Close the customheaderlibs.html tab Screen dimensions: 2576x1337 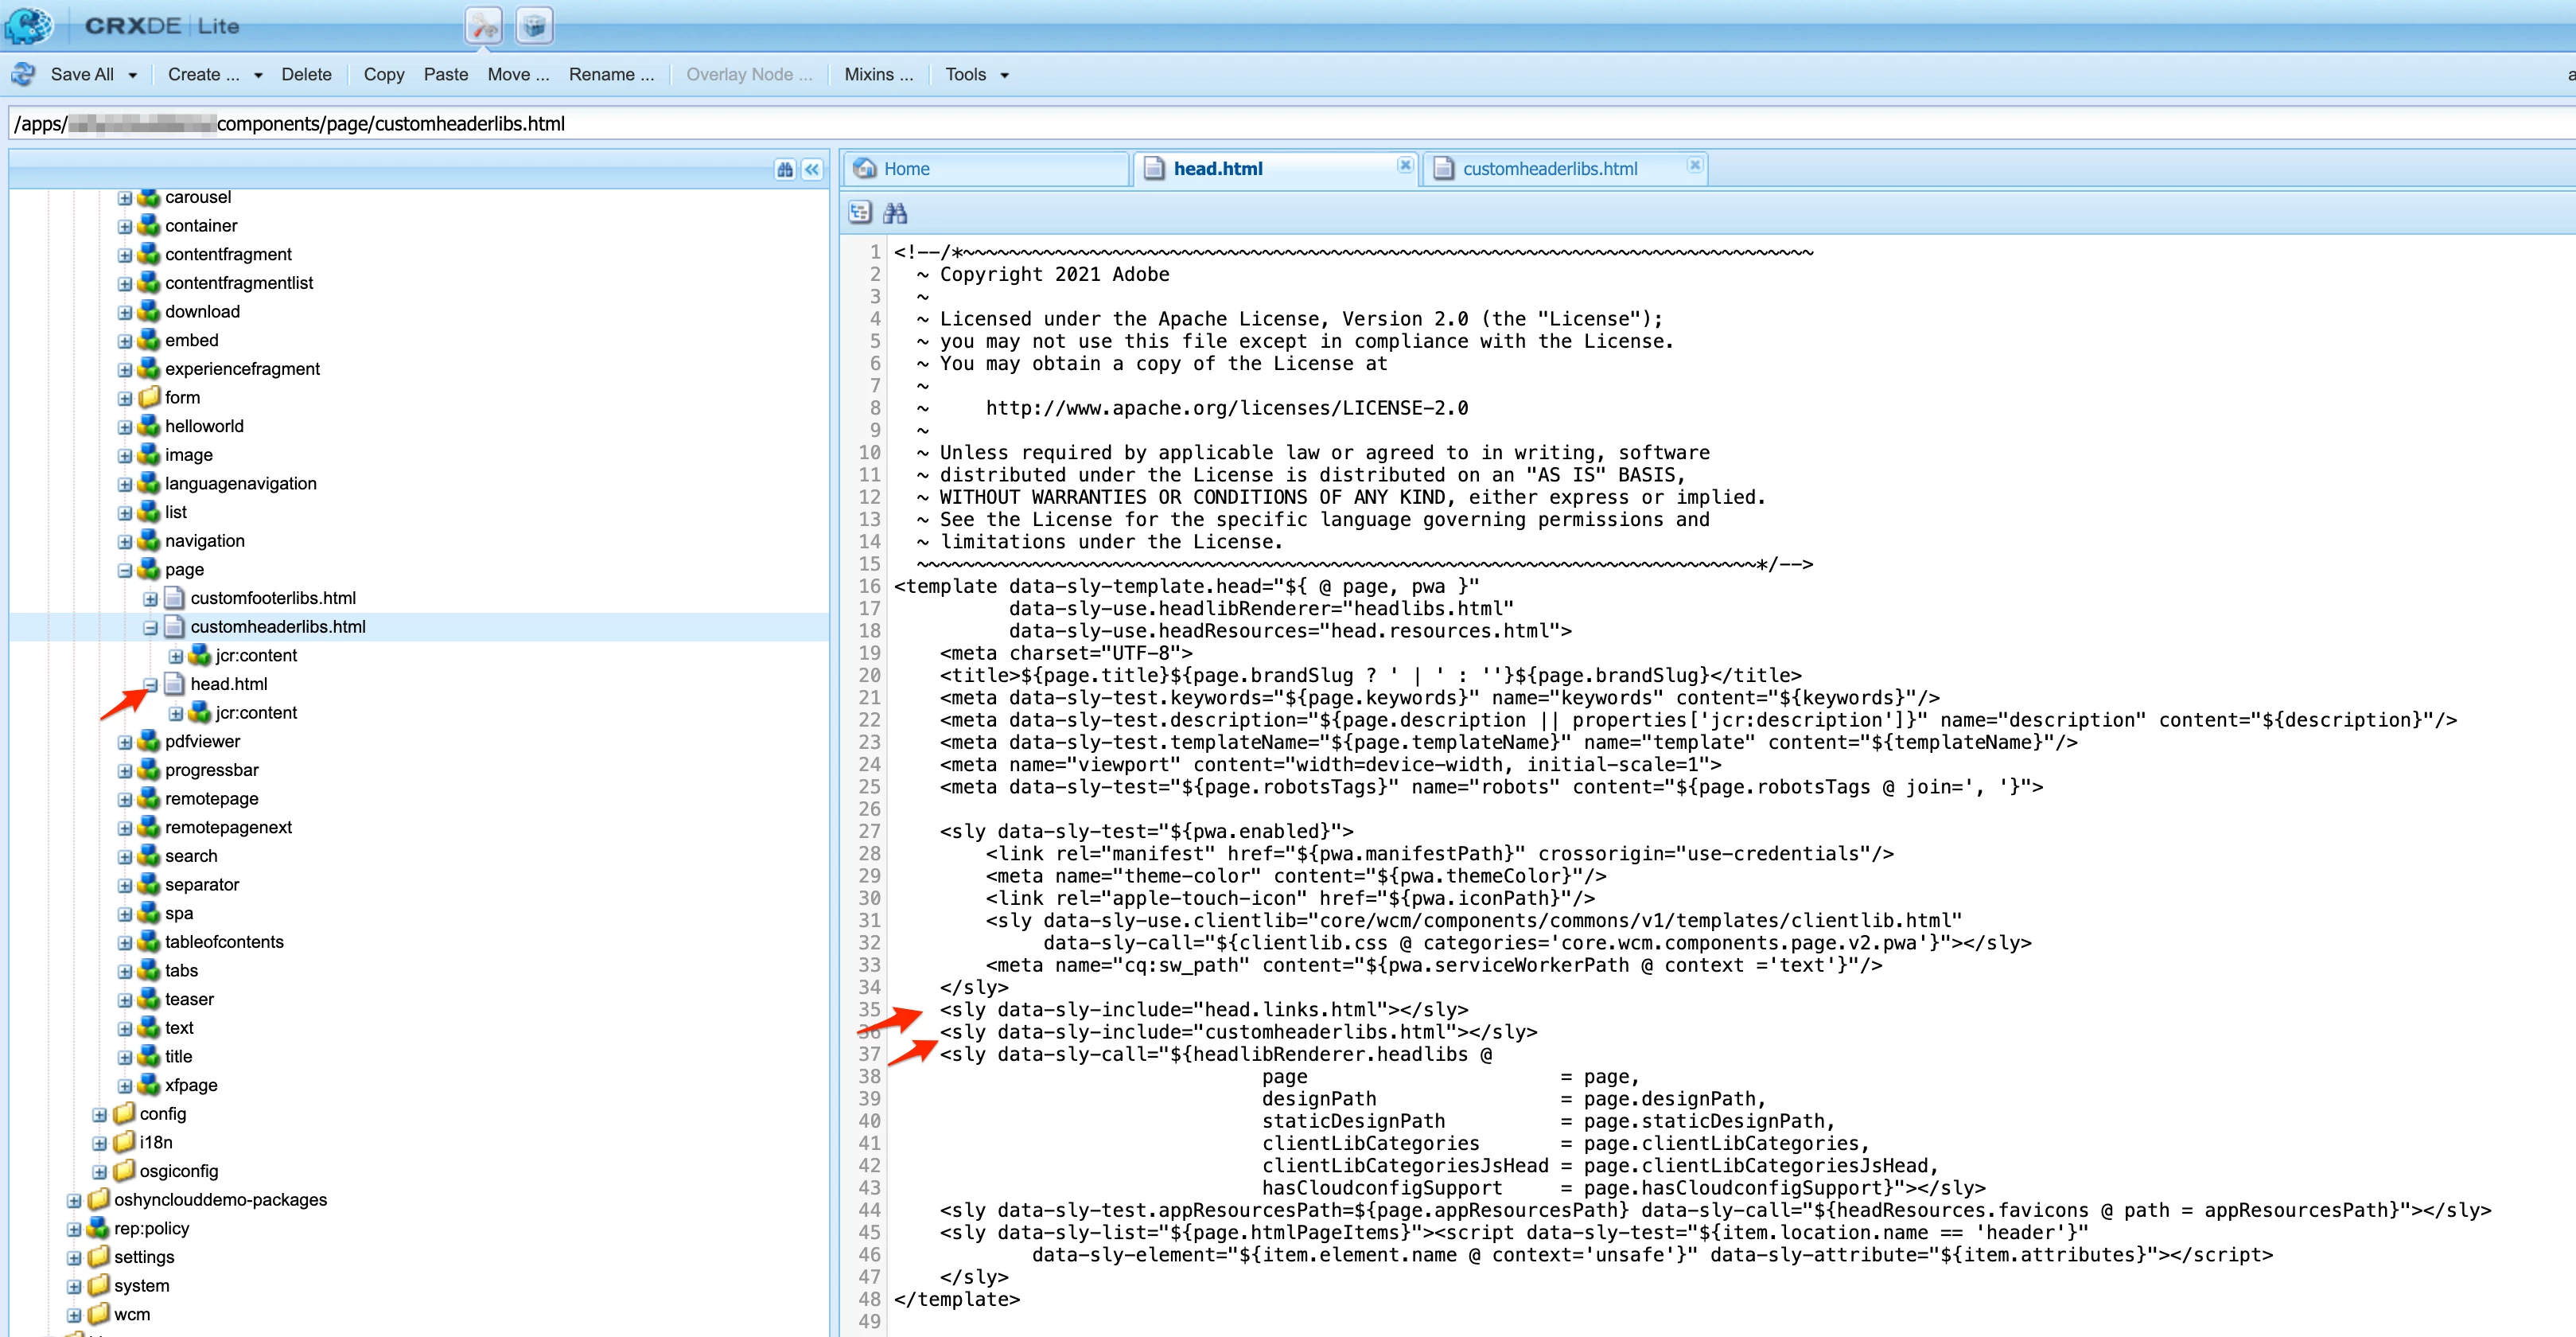(1694, 165)
